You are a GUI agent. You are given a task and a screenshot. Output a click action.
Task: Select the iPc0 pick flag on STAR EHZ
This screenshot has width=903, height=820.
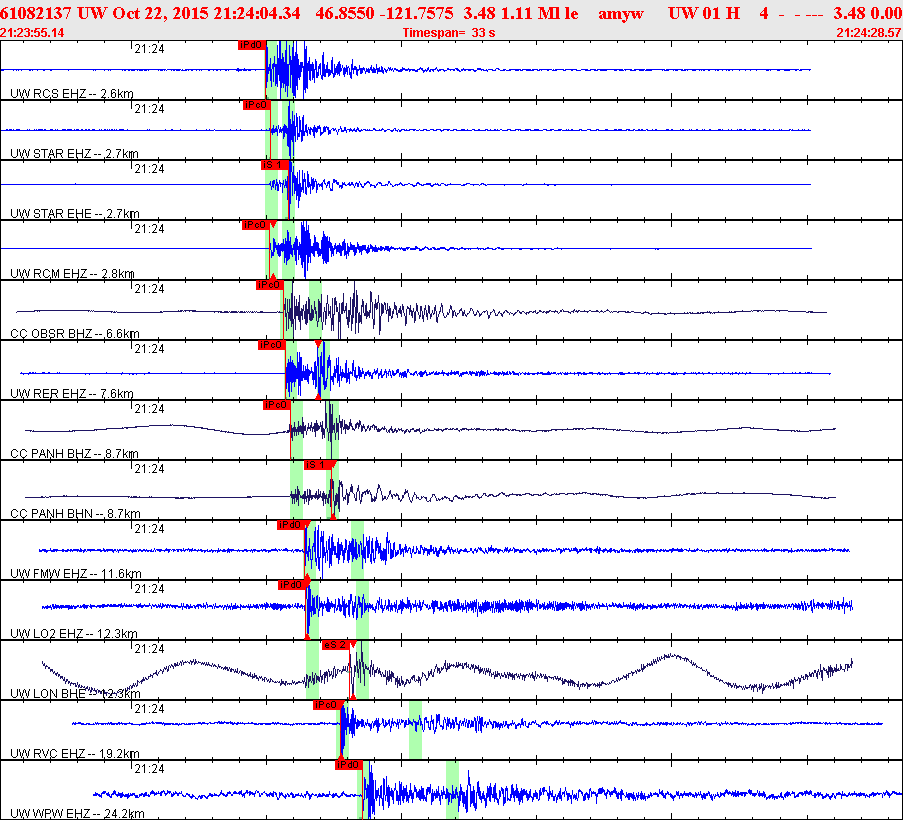[x=256, y=105]
